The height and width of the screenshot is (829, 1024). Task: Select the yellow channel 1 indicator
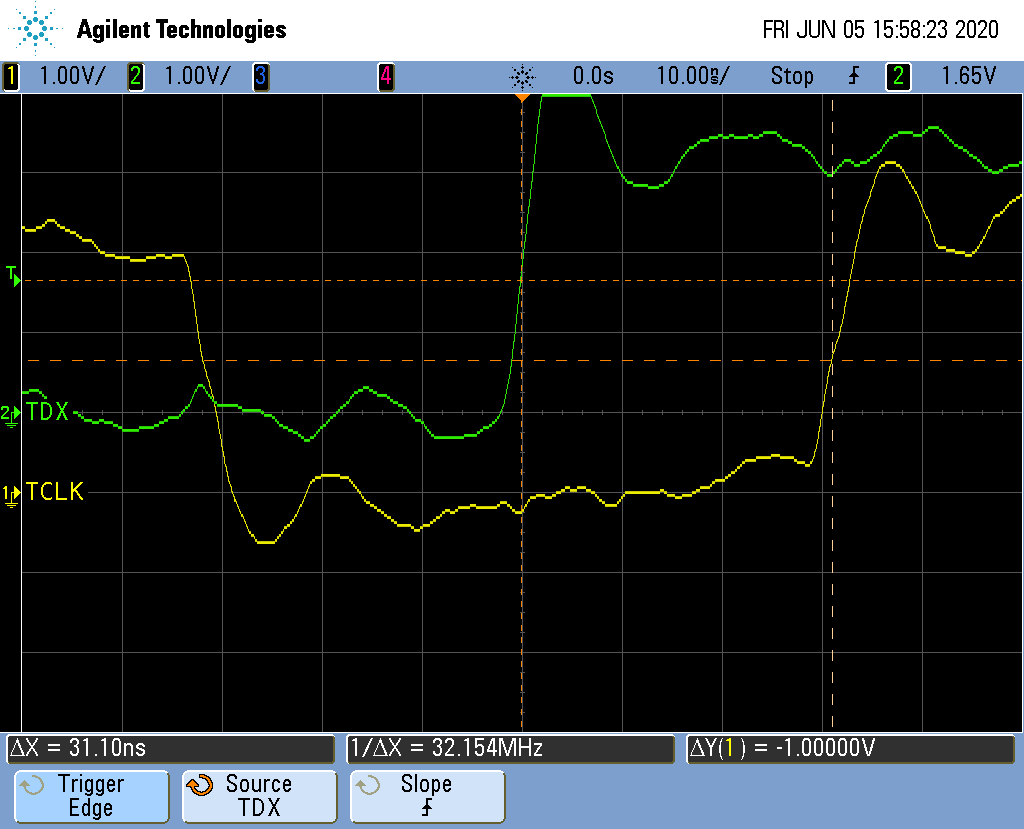[x=11, y=76]
